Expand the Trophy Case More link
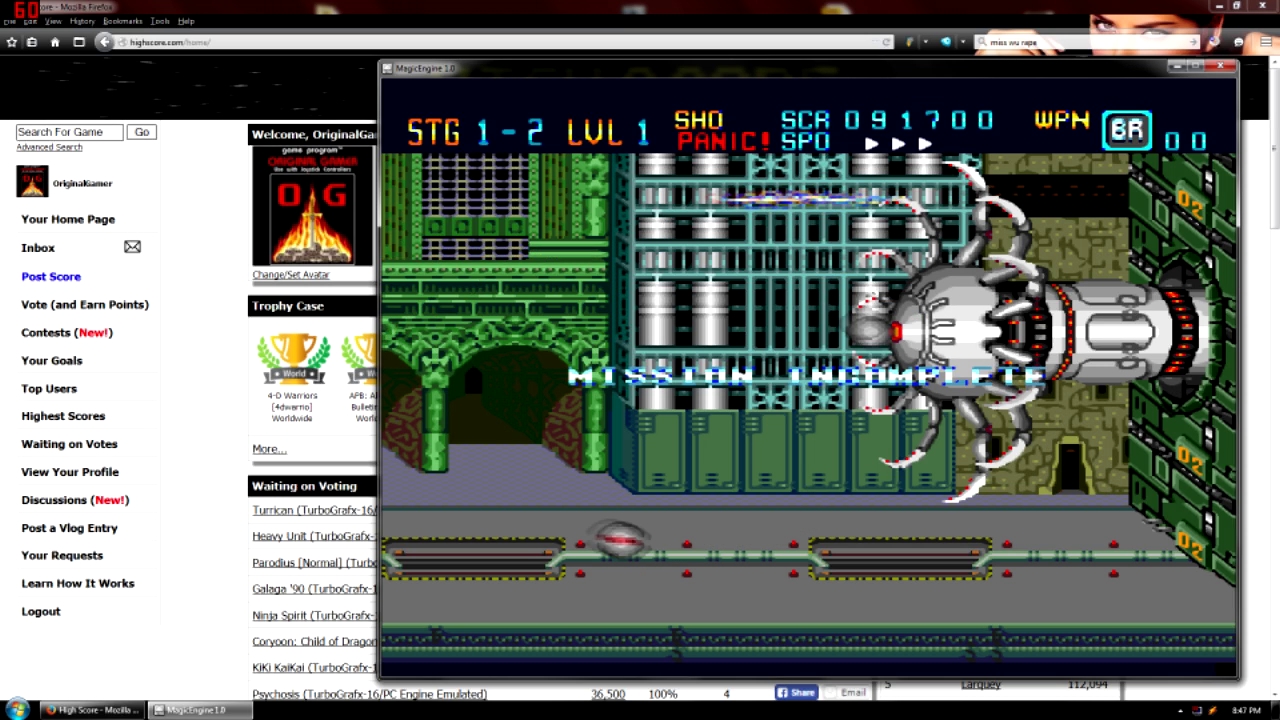This screenshot has width=1280, height=720. tap(269, 449)
